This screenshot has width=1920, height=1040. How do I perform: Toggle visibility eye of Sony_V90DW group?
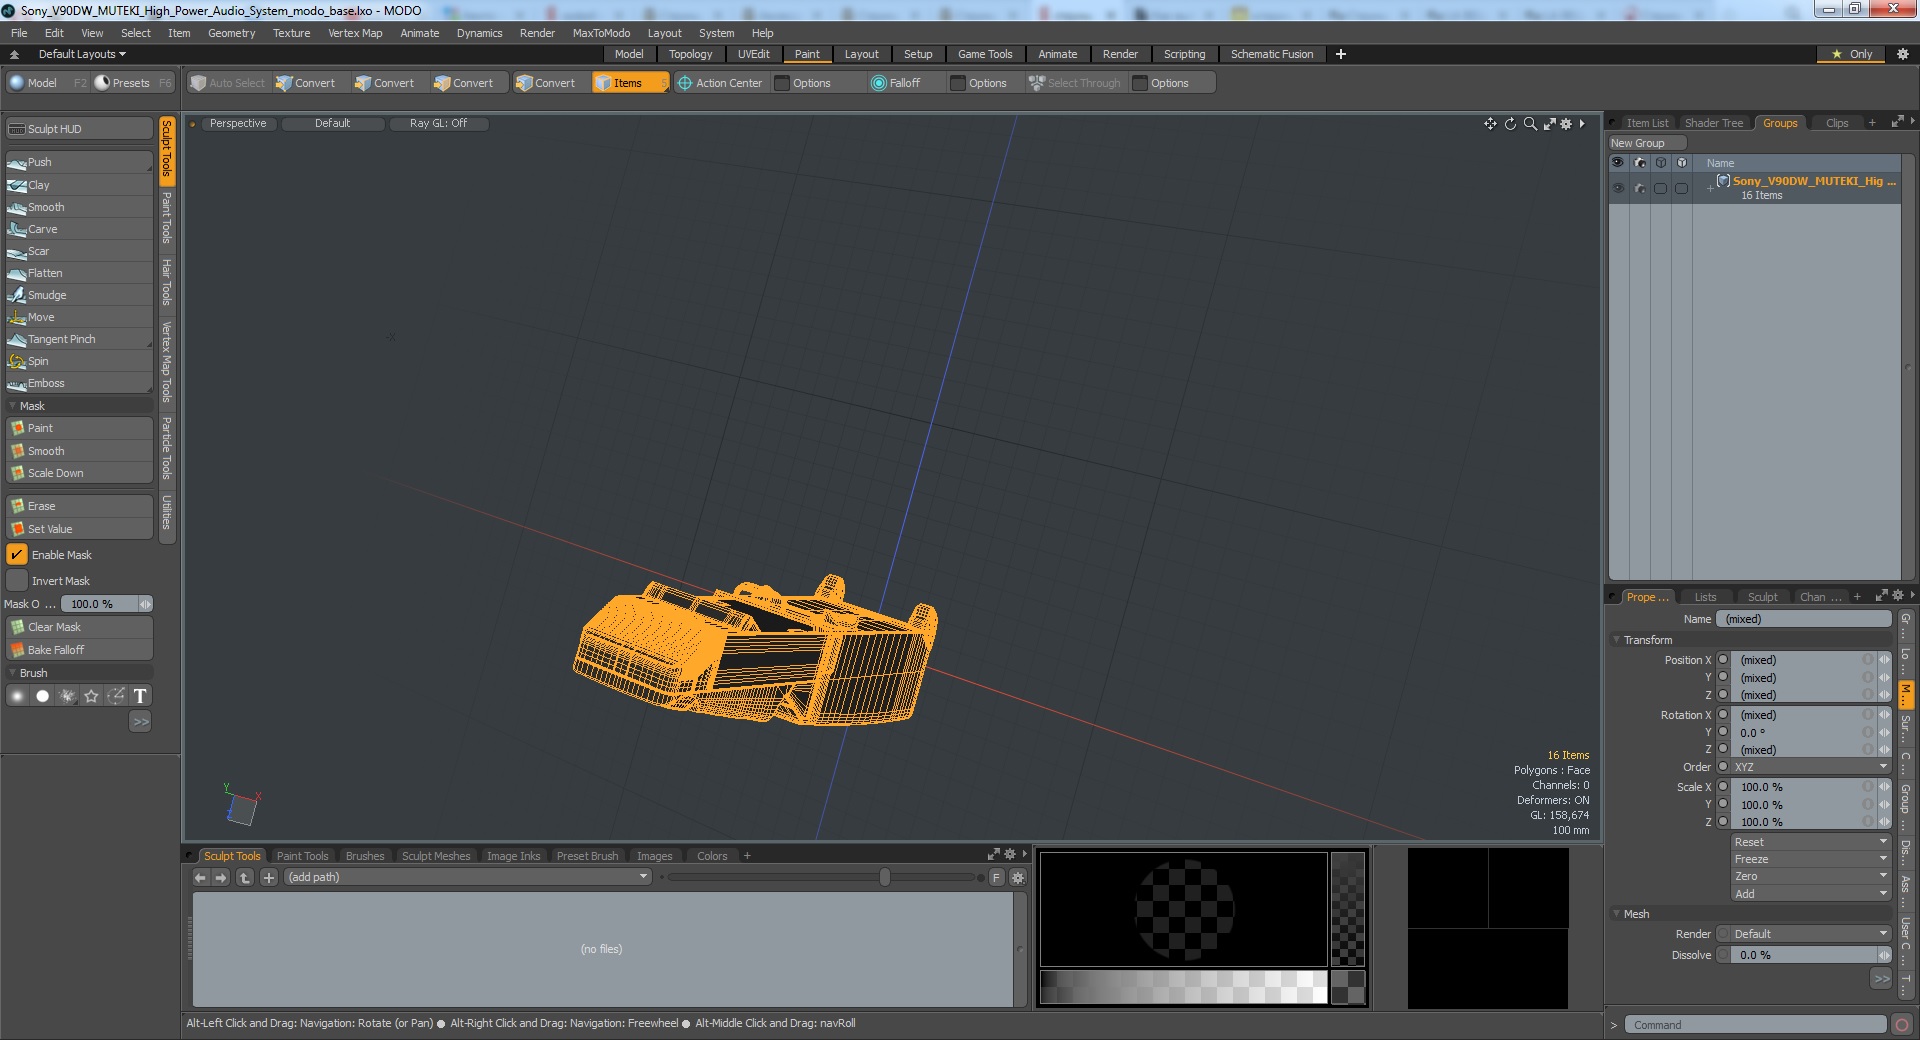click(x=1618, y=188)
